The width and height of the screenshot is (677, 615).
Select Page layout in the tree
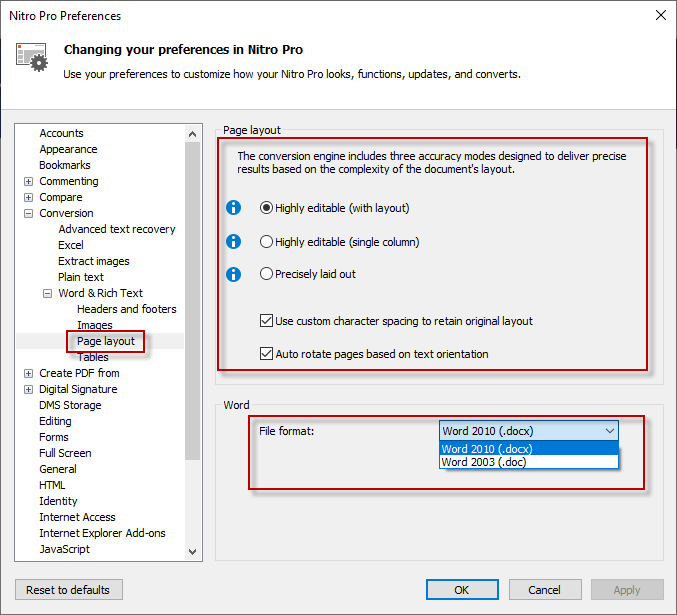click(x=106, y=341)
